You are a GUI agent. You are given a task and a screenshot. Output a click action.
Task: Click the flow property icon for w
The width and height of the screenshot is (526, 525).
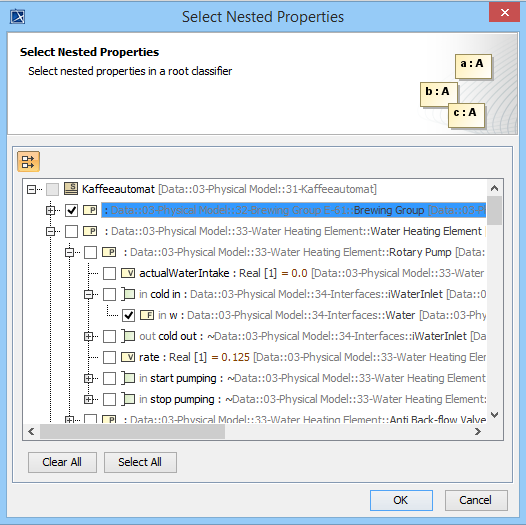click(147, 315)
